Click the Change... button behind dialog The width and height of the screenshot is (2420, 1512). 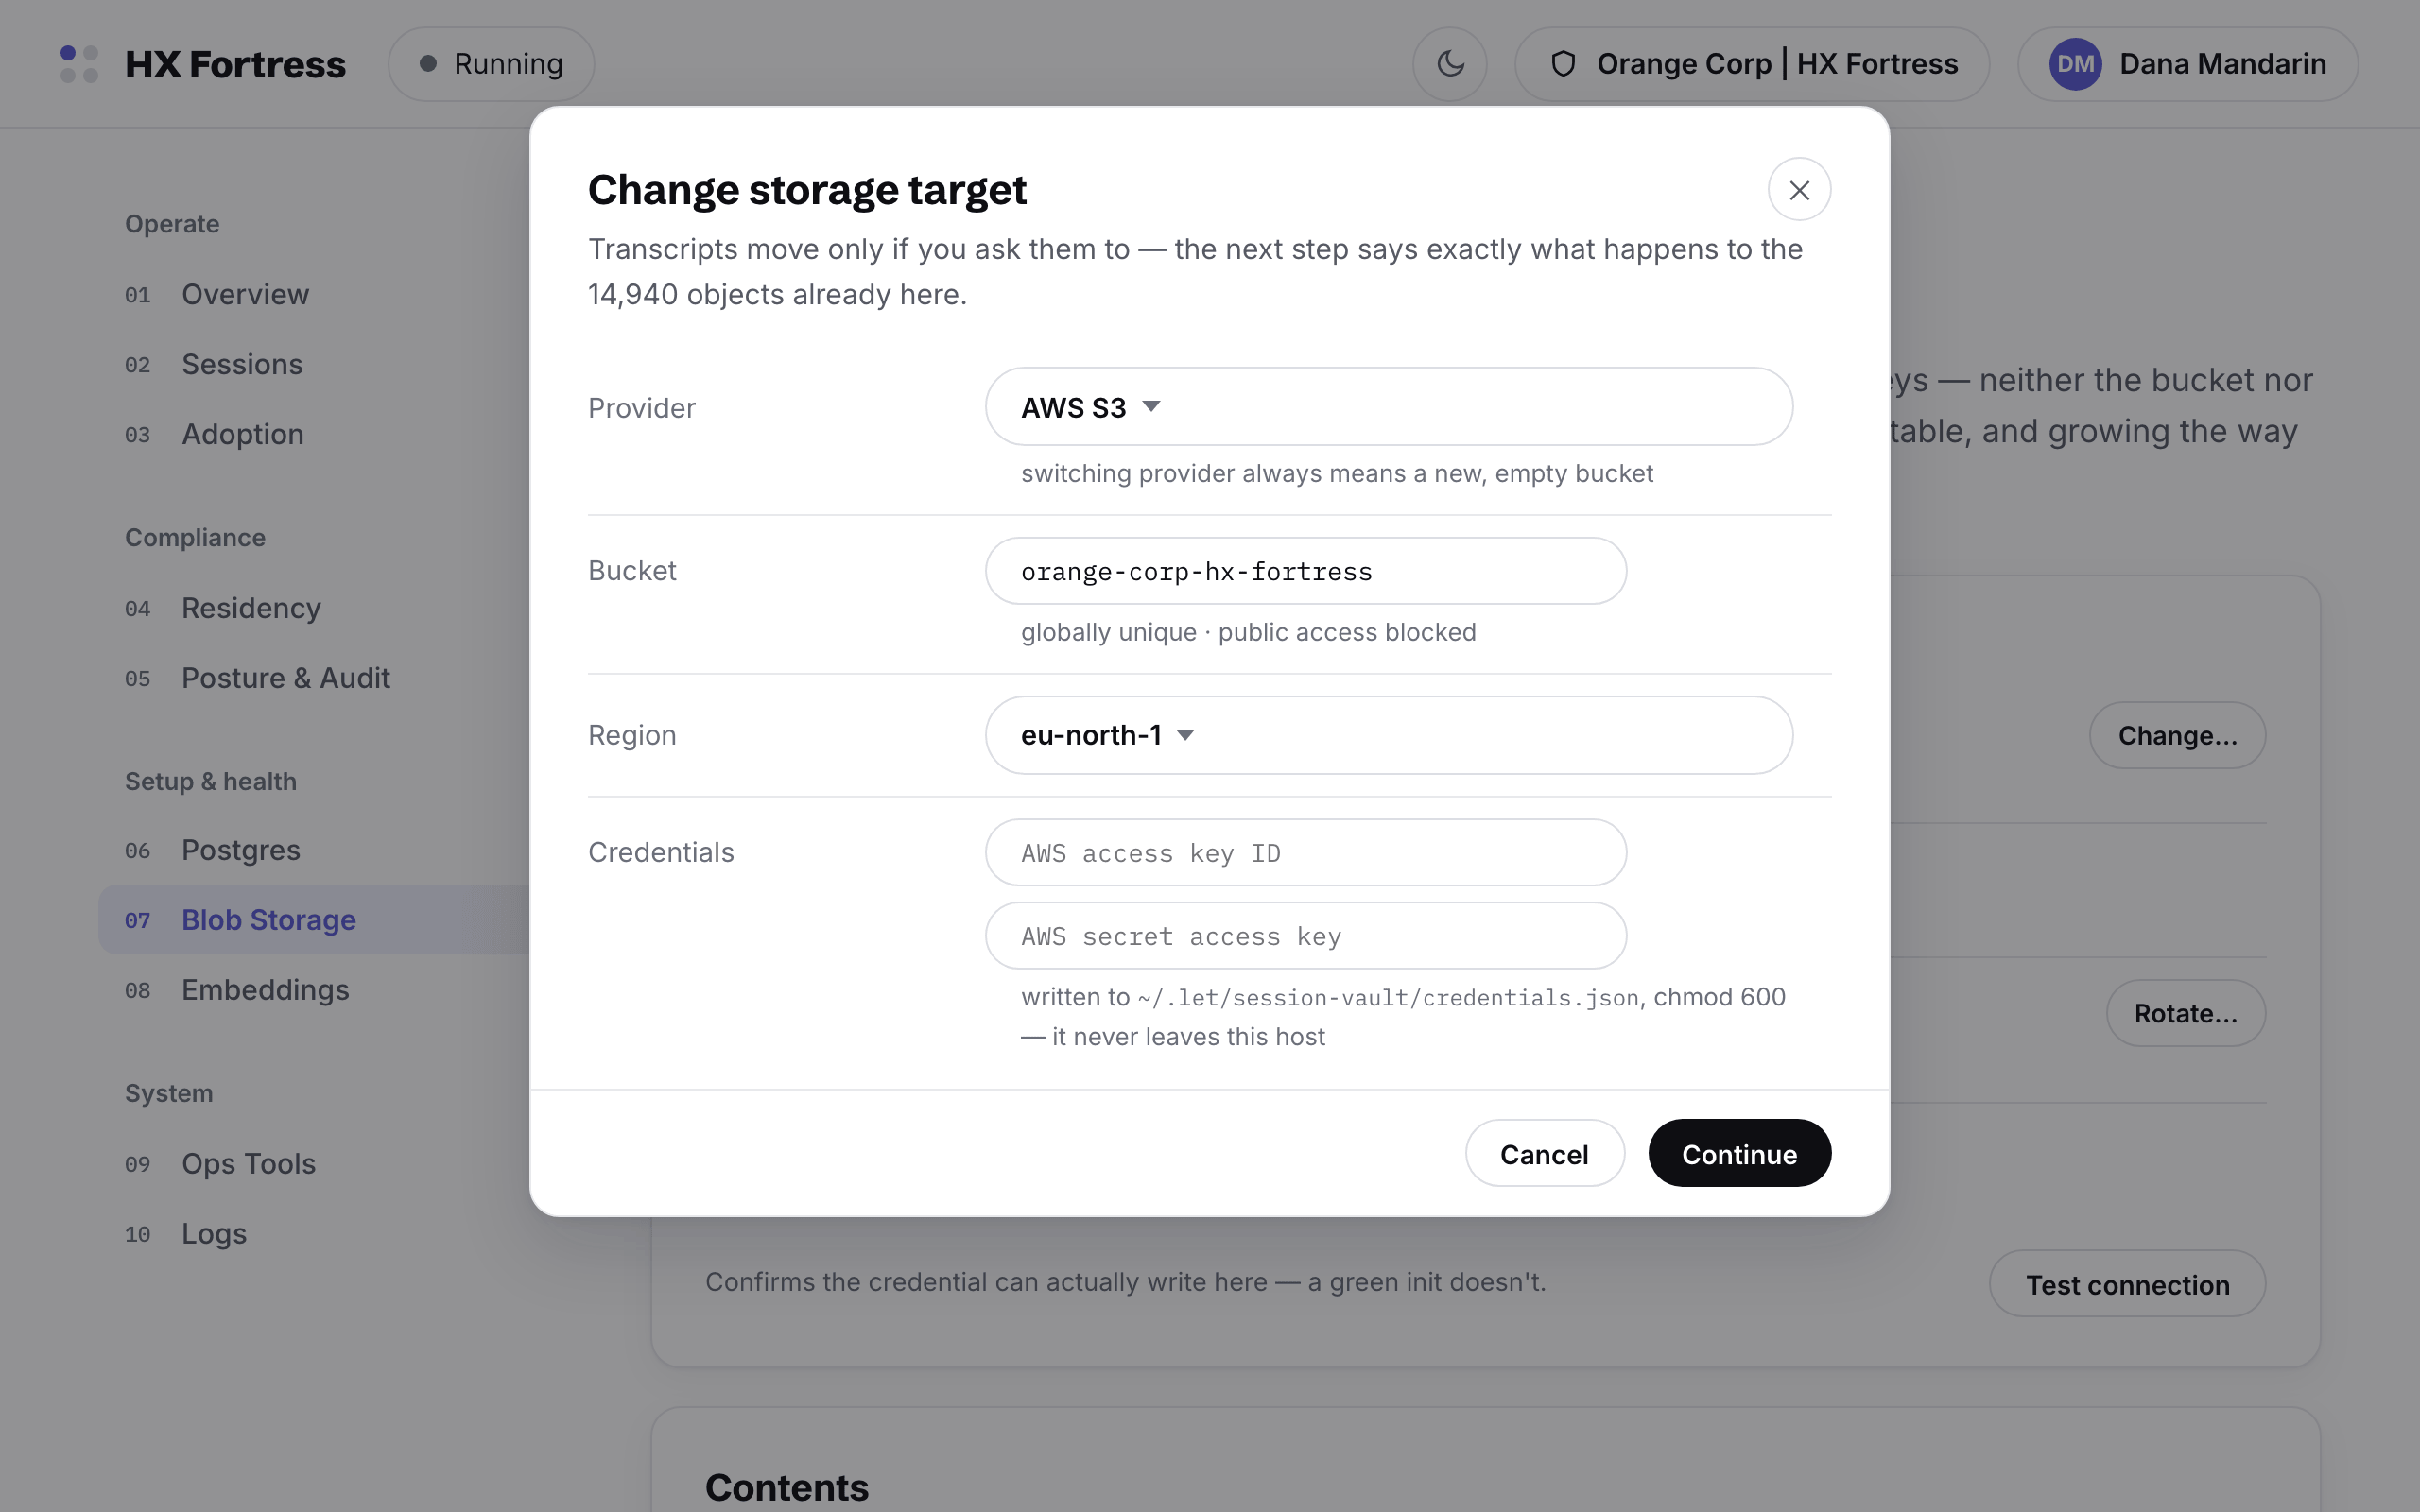tap(2177, 736)
